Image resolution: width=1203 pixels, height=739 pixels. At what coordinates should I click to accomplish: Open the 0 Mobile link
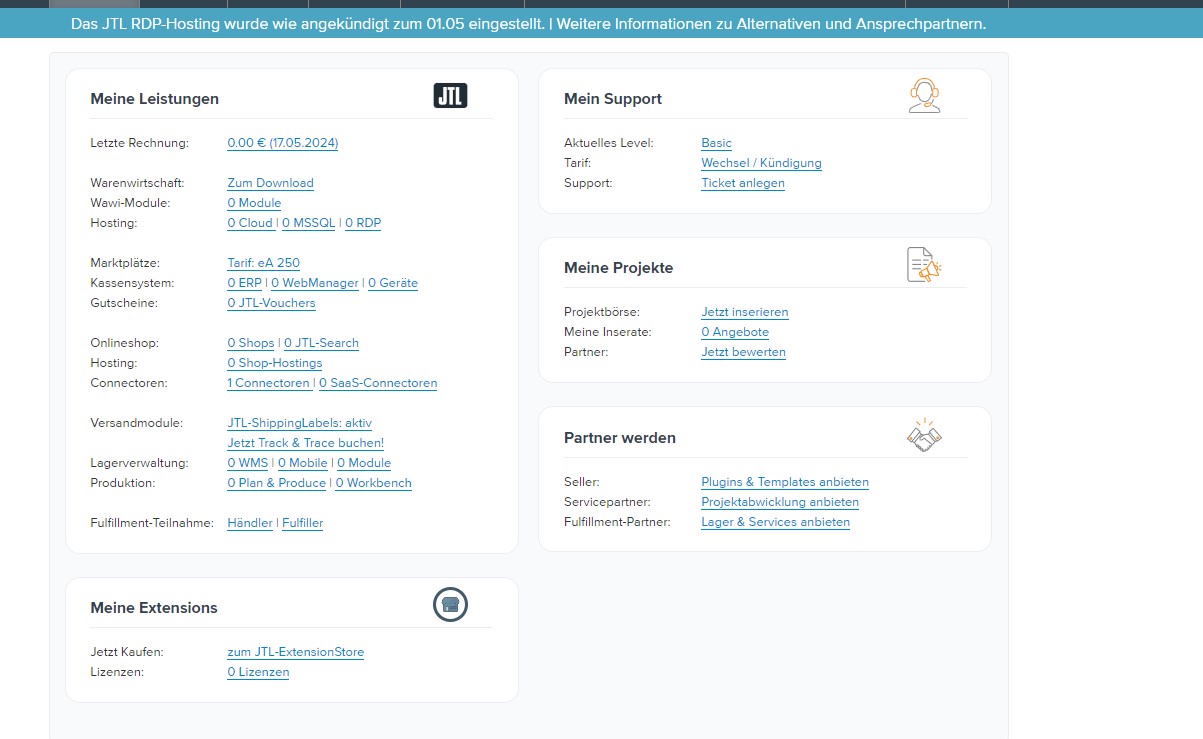coord(303,463)
